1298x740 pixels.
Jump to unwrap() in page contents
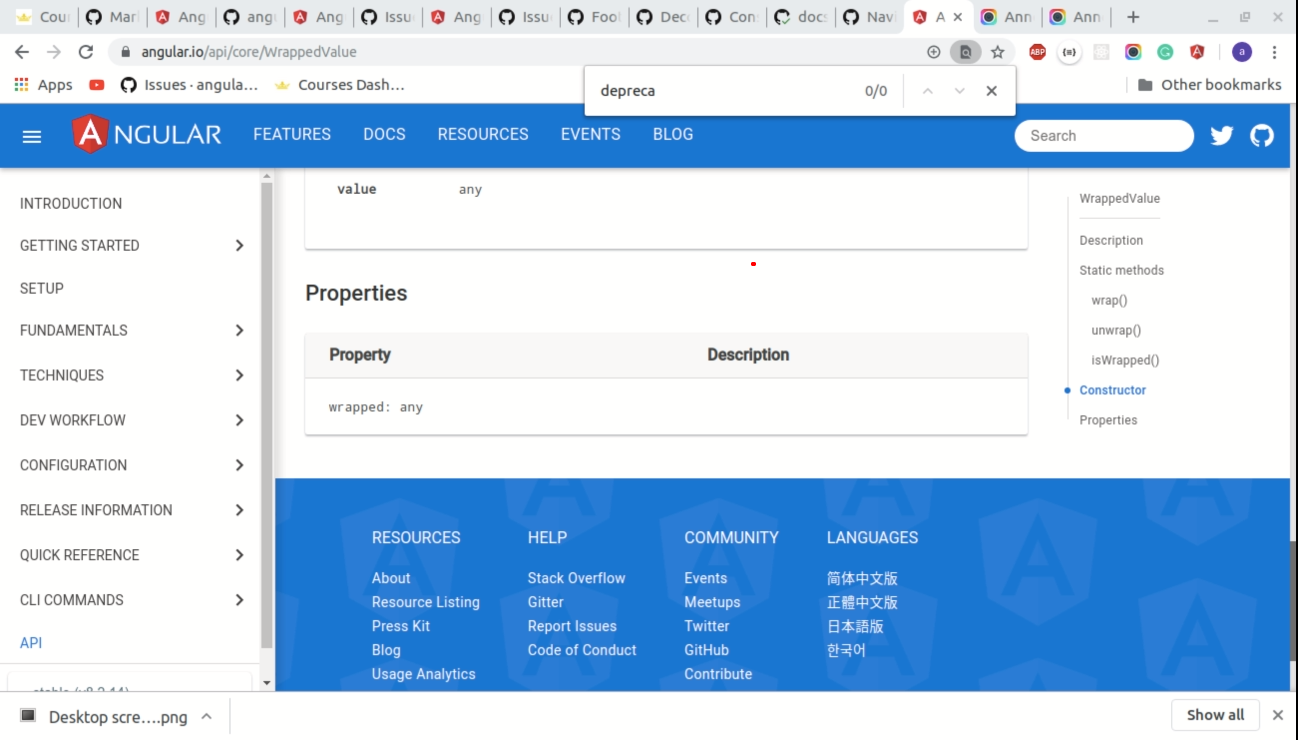1116,330
